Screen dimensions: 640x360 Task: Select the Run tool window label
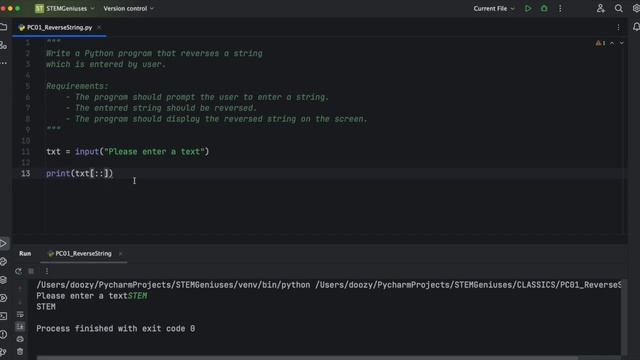25,253
